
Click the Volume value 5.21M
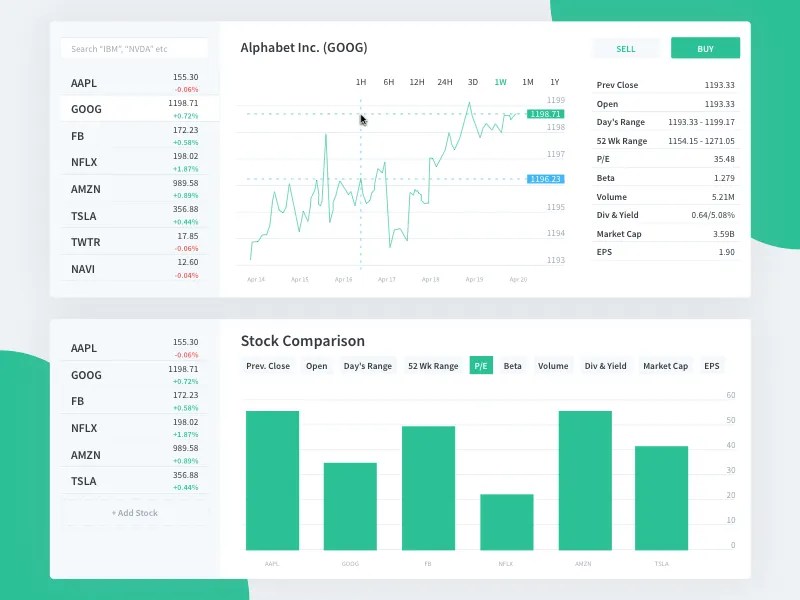coord(723,197)
